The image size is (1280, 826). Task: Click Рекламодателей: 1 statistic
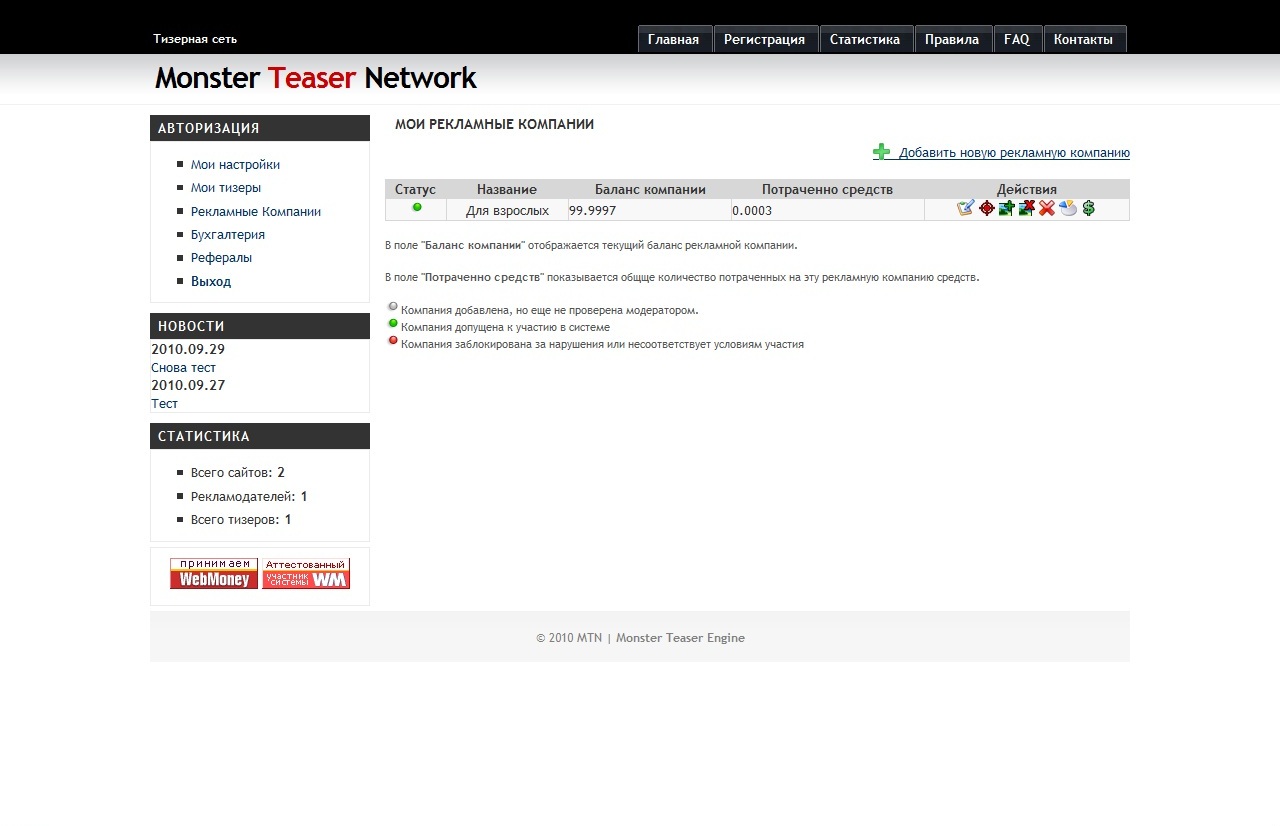[x=249, y=497]
